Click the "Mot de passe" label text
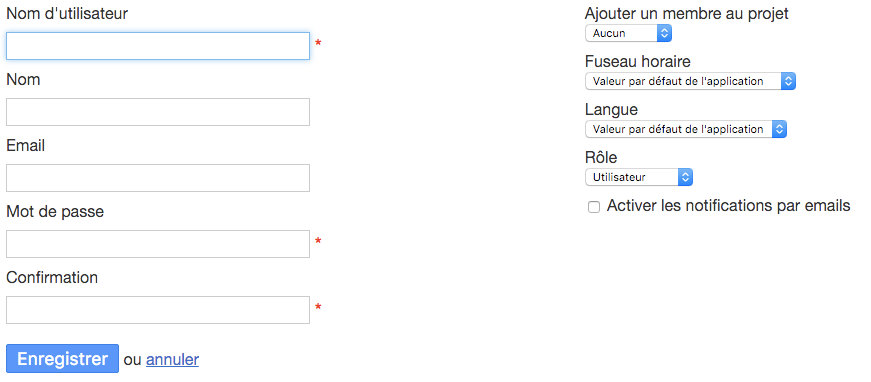The height and width of the screenshot is (382, 871). (55, 212)
